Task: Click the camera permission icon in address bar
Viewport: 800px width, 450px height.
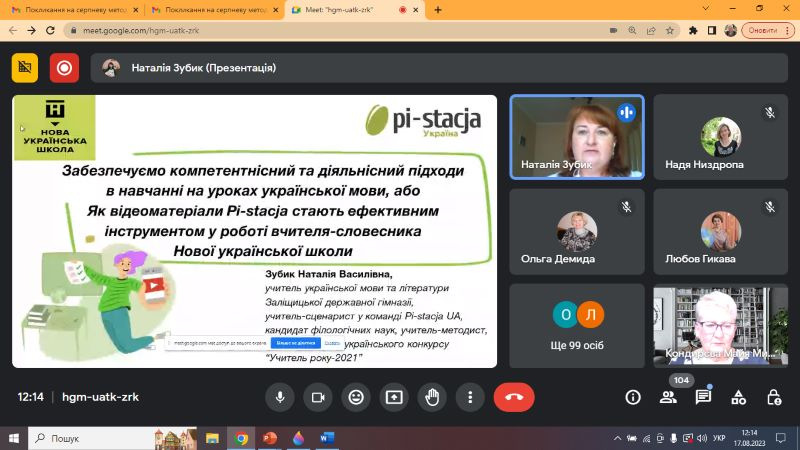Action: tap(613, 31)
